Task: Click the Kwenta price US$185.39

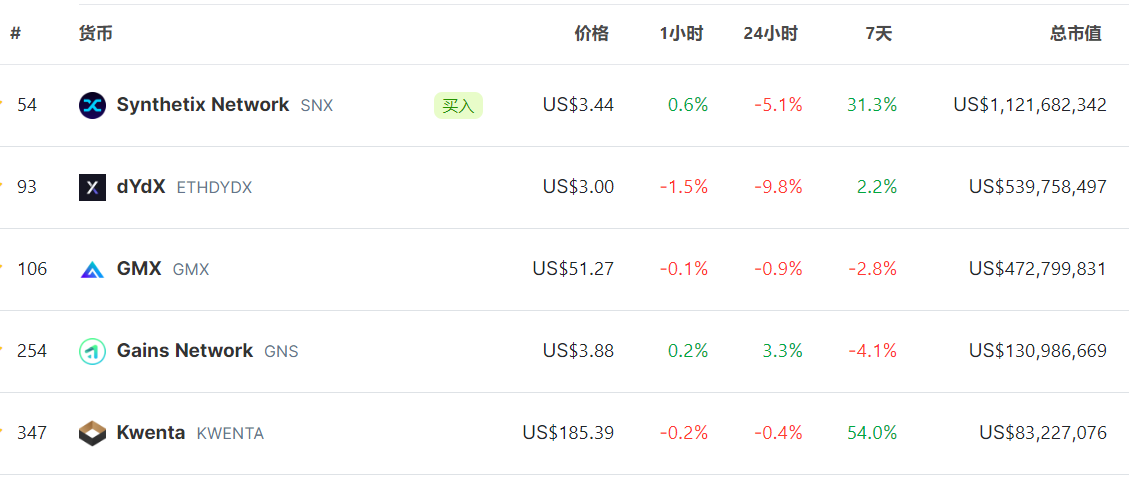Action: point(568,433)
